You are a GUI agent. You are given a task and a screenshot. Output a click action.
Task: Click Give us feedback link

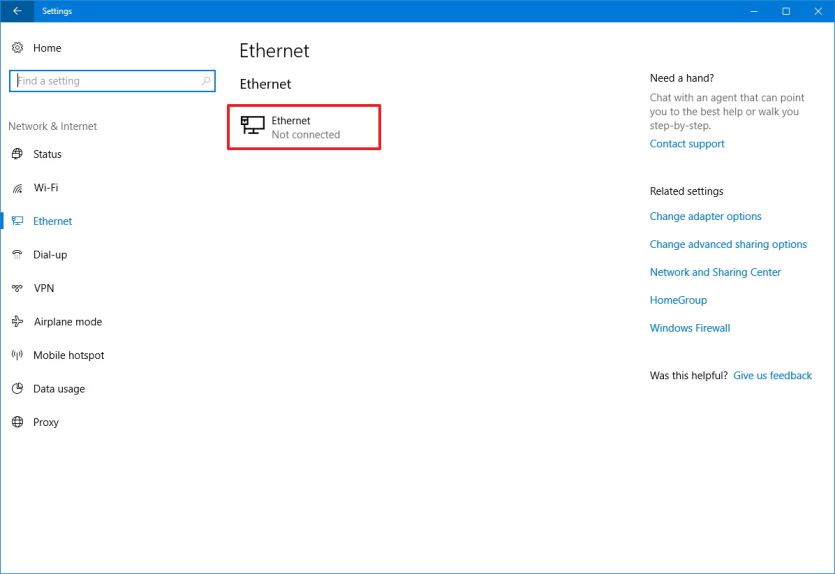point(772,376)
